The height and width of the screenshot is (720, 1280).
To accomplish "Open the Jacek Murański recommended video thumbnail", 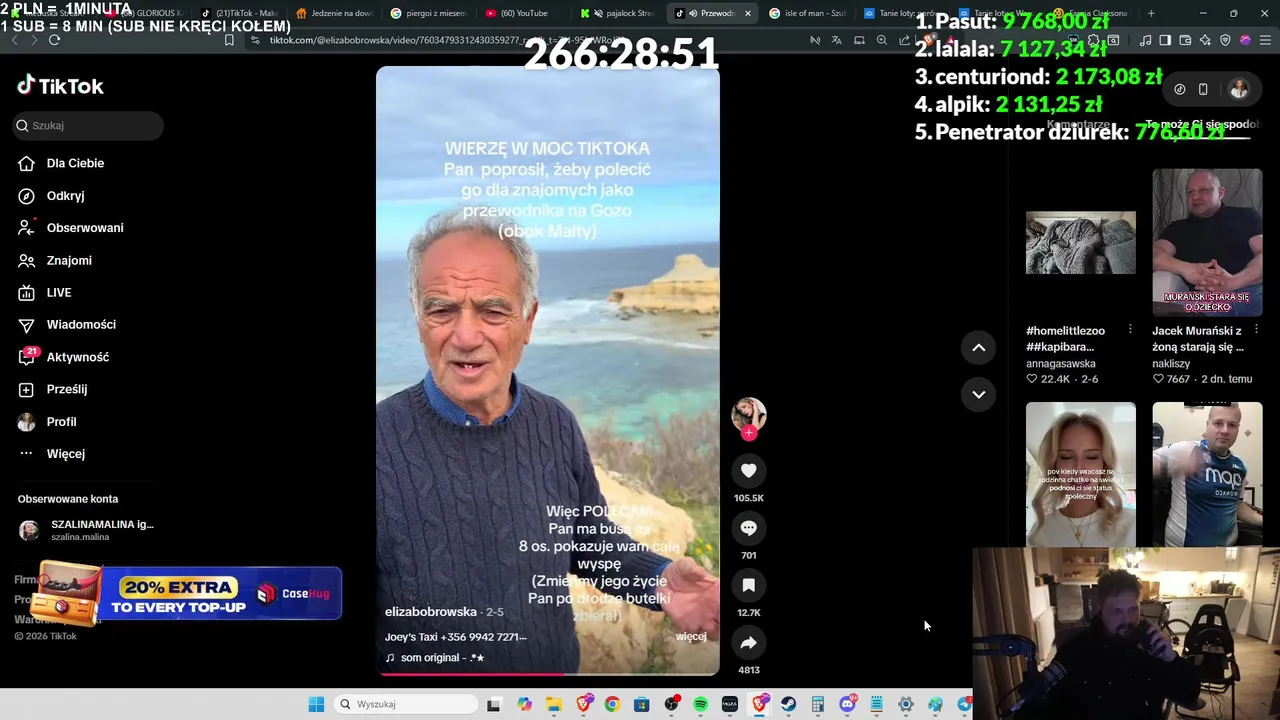I will 1207,243.
